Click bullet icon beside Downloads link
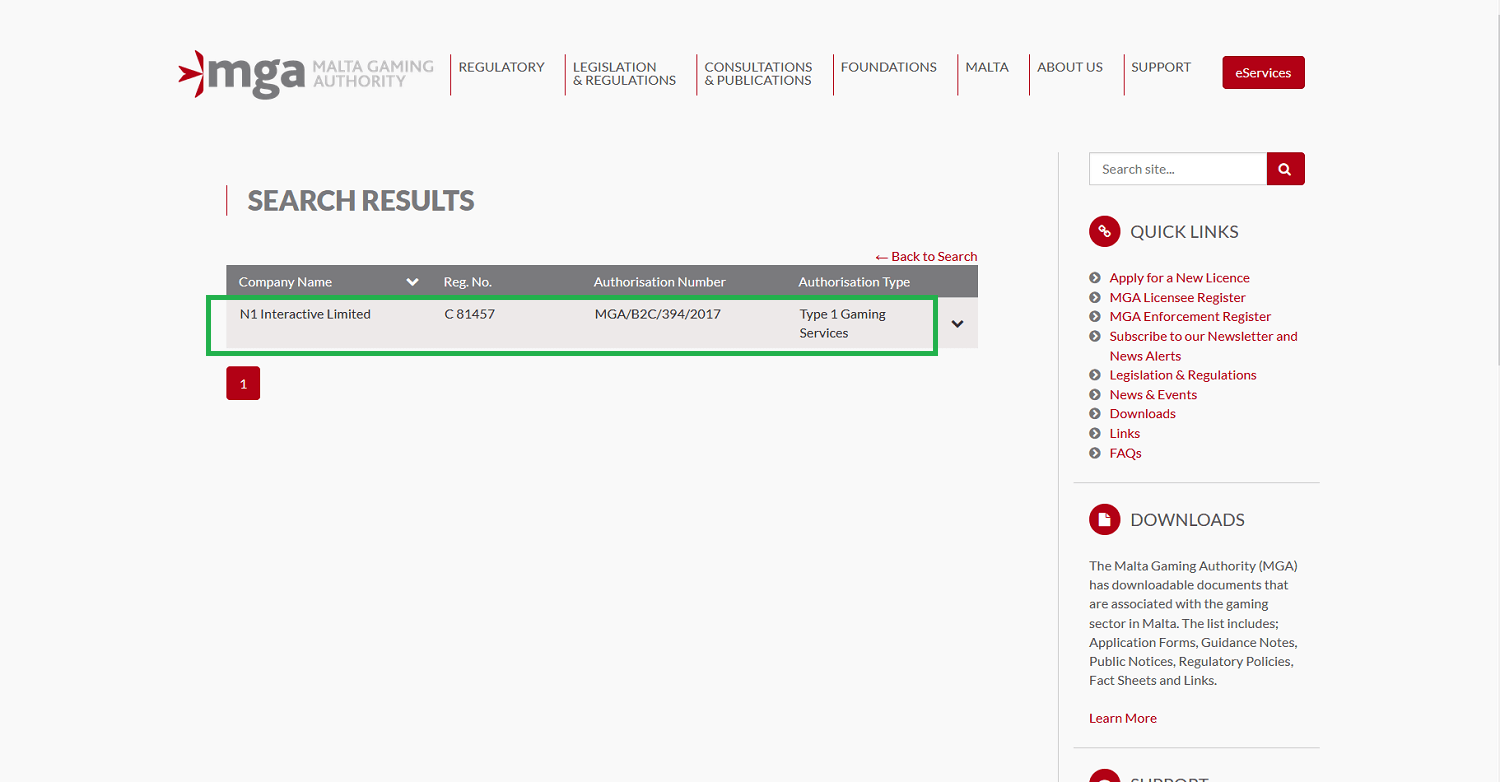Screen dimensions: 1500x782 tap(1095, 414)
